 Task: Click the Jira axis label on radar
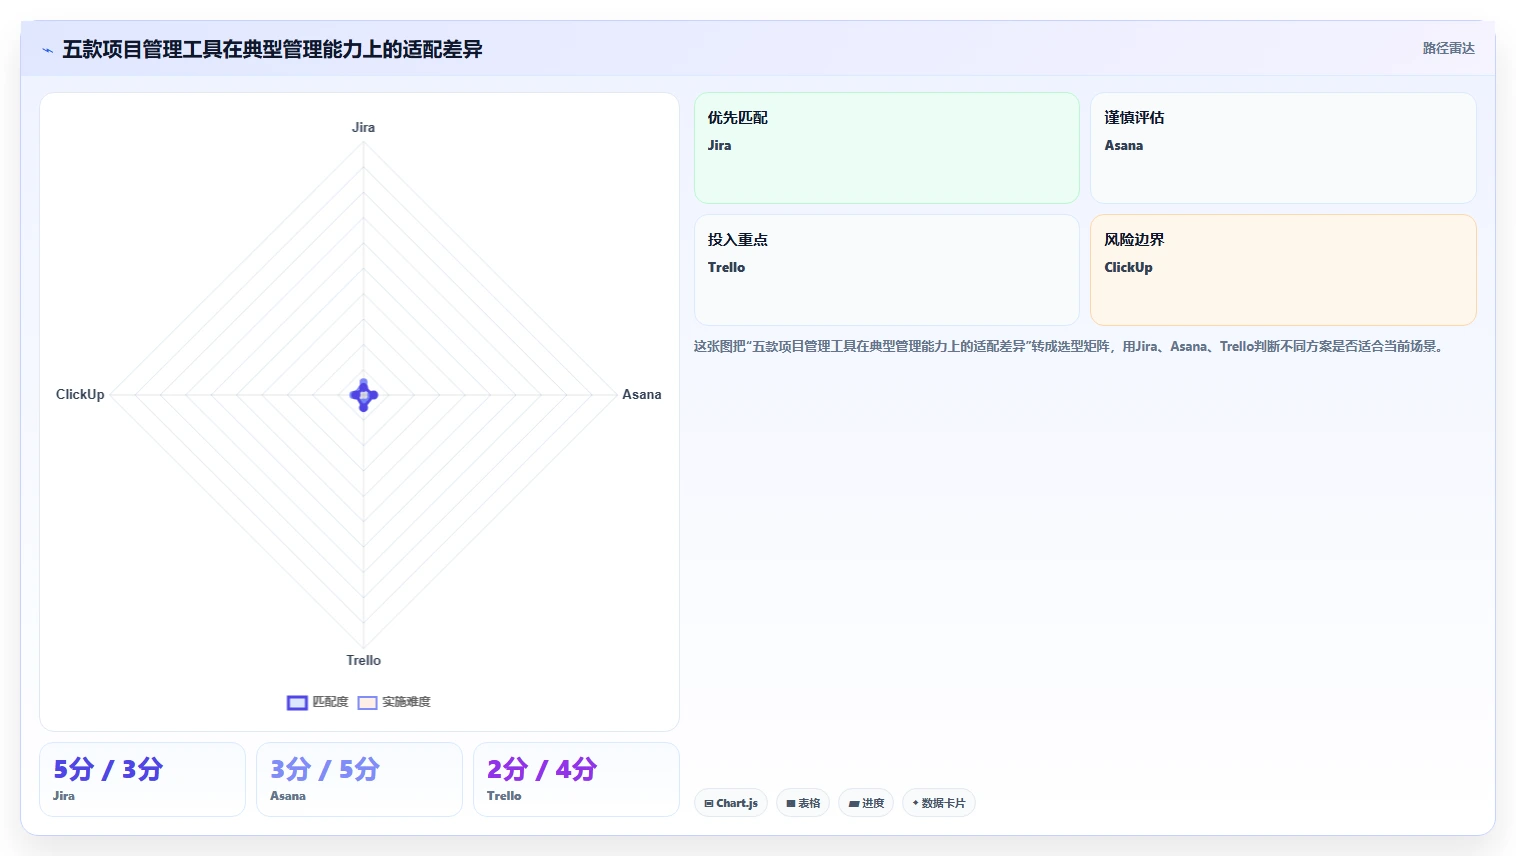click(x=363, y=127)
